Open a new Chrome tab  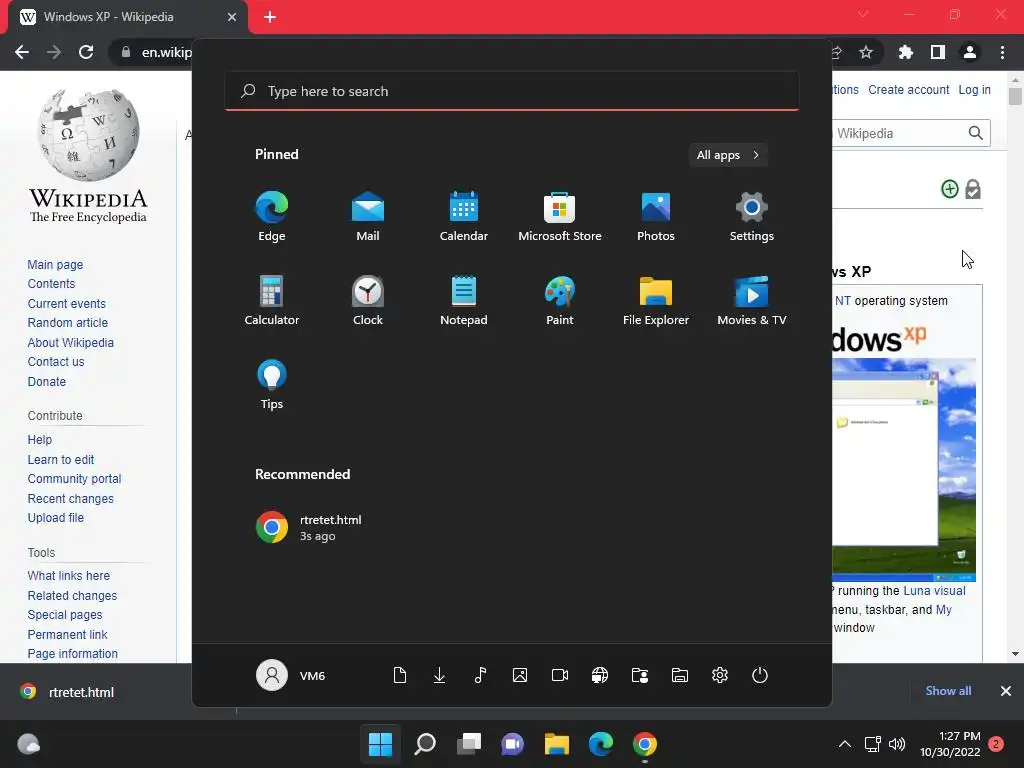click(270, 17)
